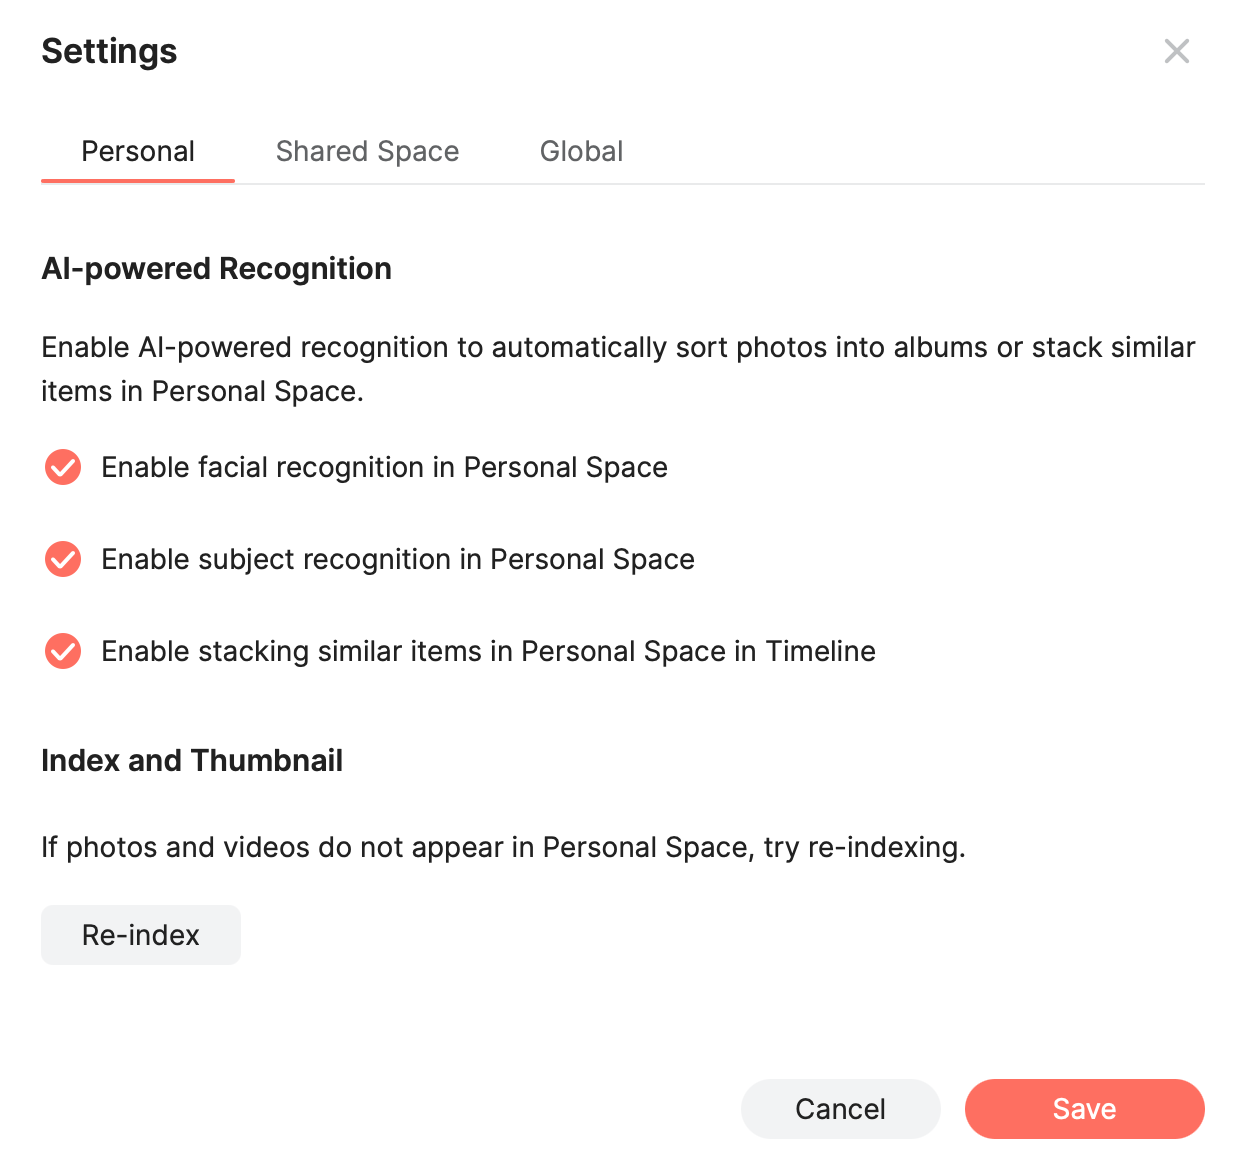Click the 'Enable facial recognition in Personal Space' label
The height and width of the screenshot is (1156, 1236).
pos(384,467)
